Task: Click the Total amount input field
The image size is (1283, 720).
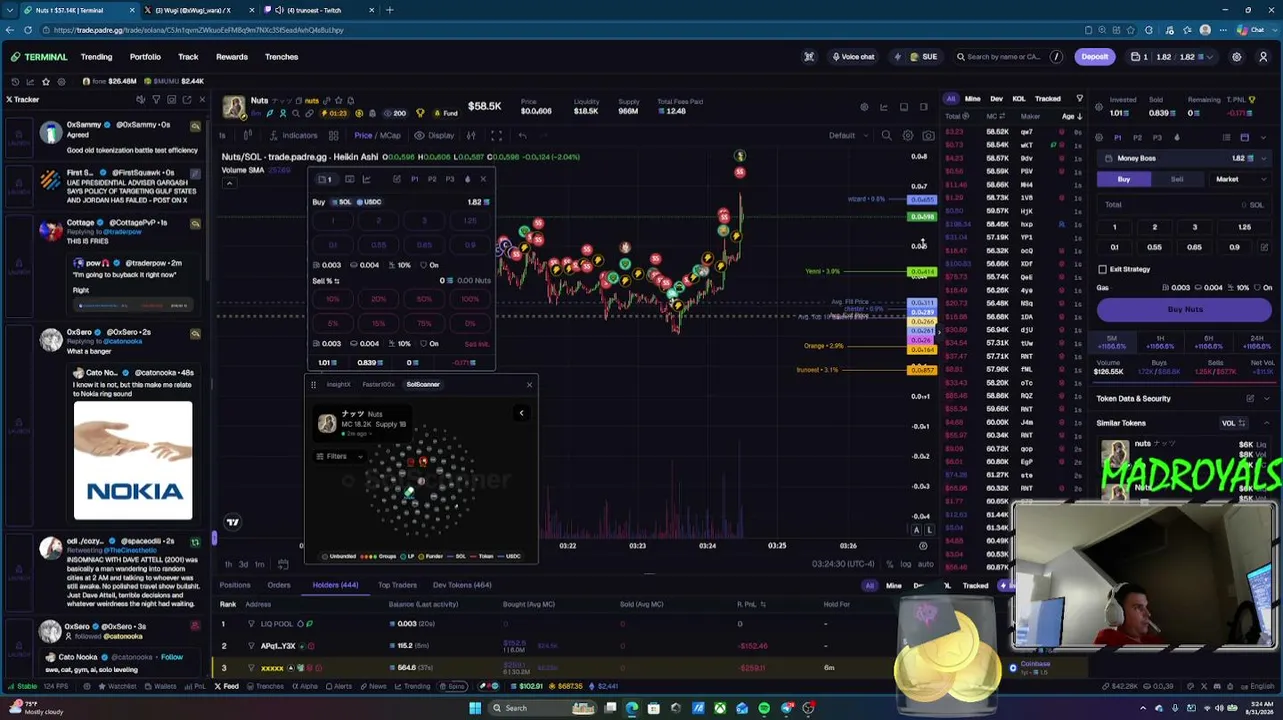Action: (x=1185, y=205)
